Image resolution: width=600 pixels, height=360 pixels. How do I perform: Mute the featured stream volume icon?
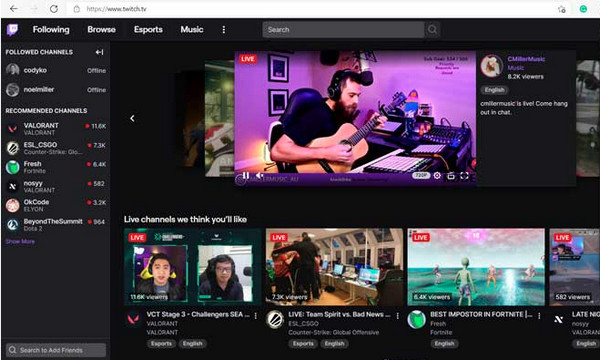[259, 176]
